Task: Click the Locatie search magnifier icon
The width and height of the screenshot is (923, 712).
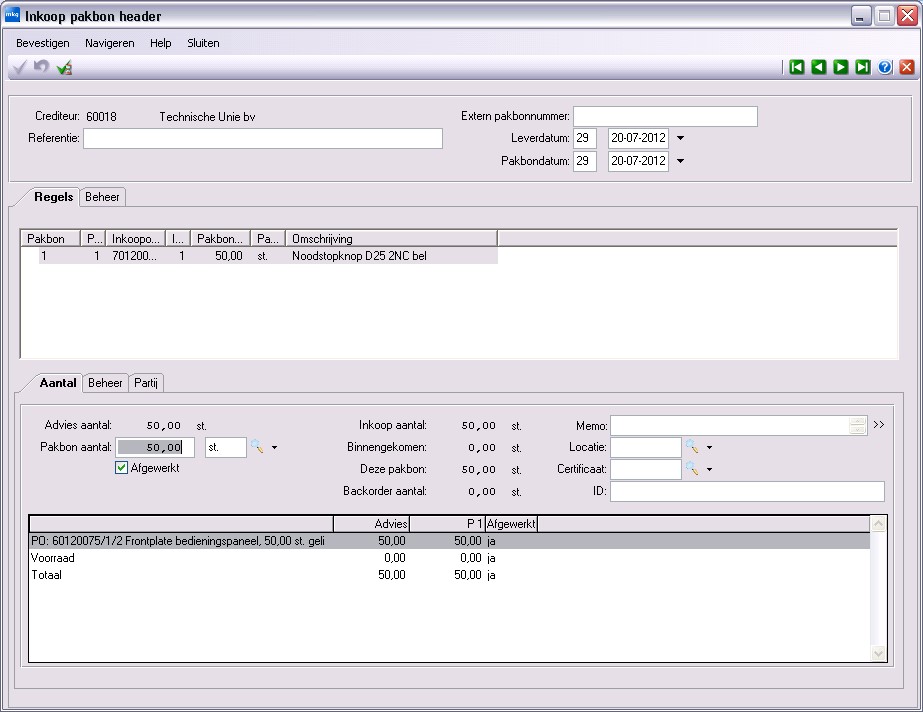Action: (692, 447)
